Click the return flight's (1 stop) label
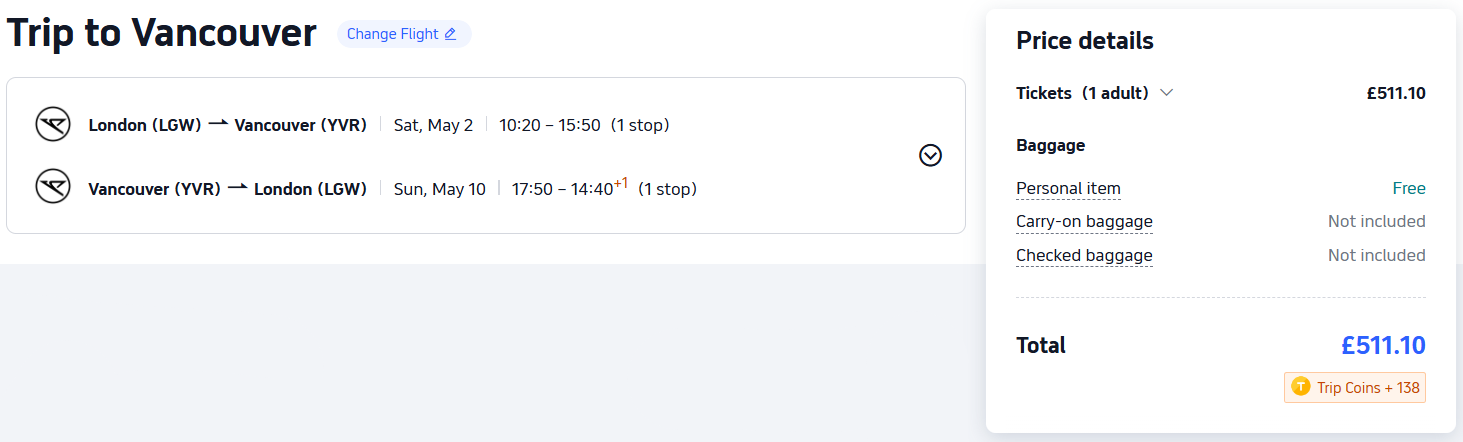This screenshot has height=442, width=1463. (x=667, y=188)
